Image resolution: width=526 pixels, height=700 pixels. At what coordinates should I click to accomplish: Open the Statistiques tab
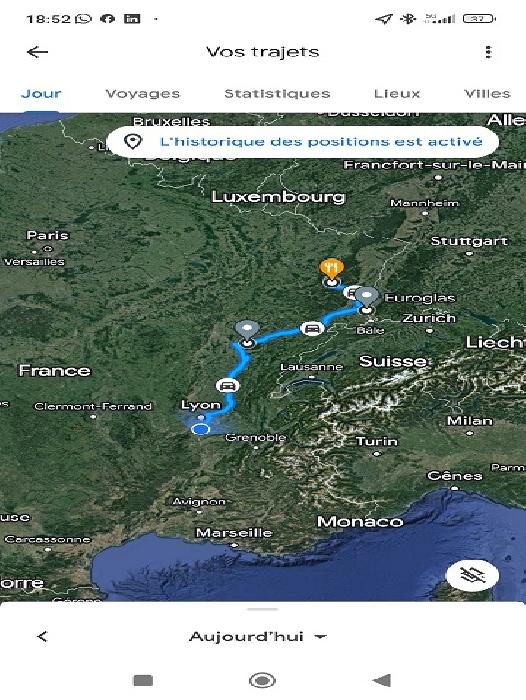277,94
